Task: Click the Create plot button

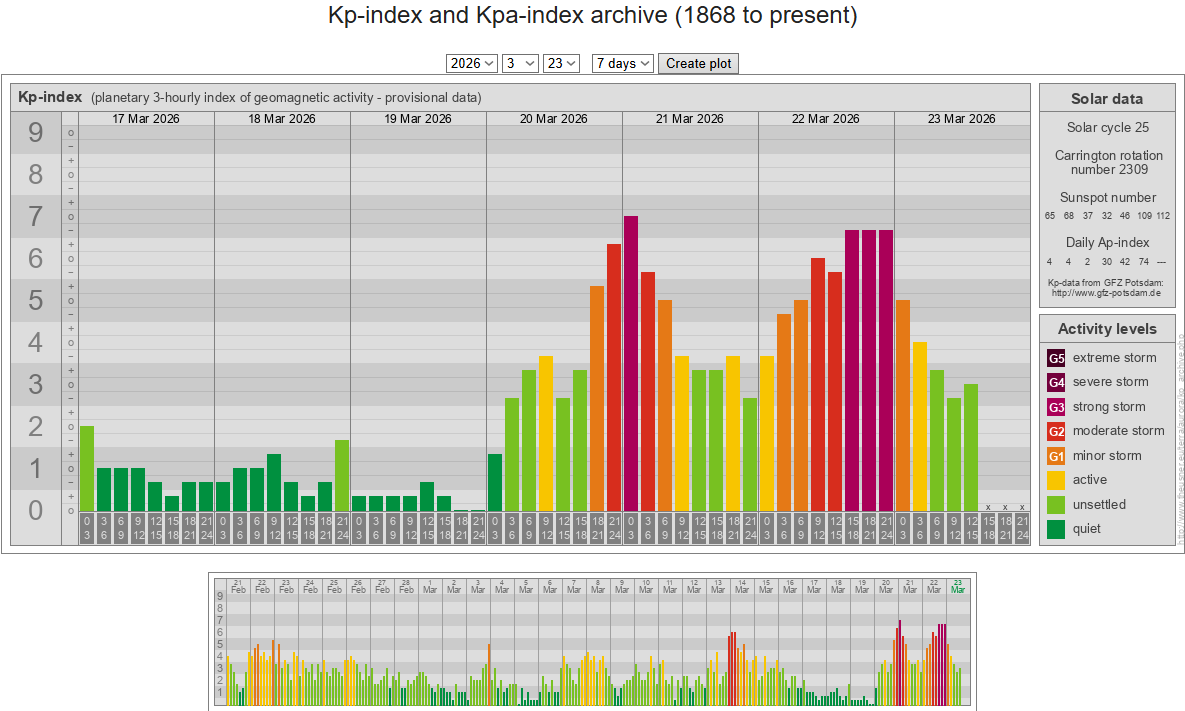Action: coord(698,63)
